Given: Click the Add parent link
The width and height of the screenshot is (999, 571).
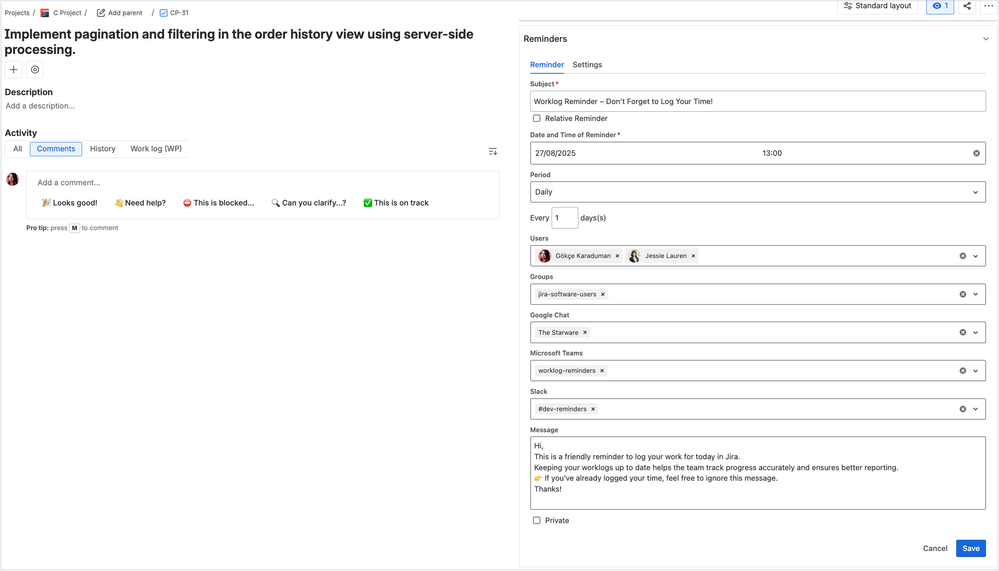Looking at the screenshot, I should point(125,13).
